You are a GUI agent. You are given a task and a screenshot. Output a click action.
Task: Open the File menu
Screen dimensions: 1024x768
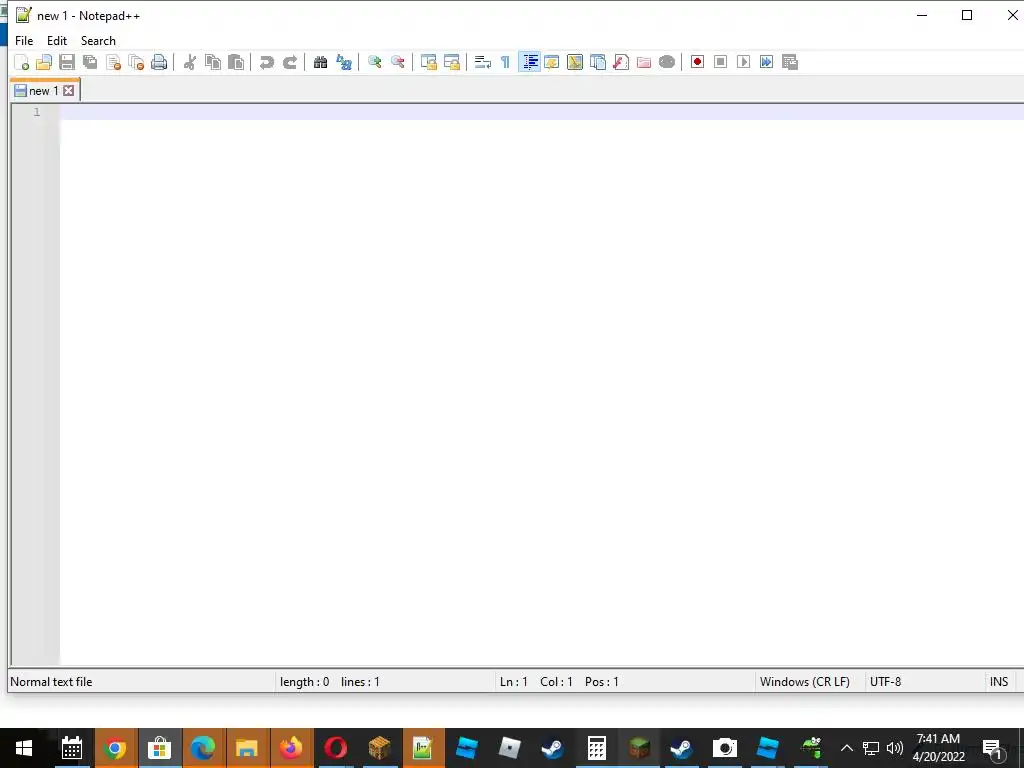[24, 40]
